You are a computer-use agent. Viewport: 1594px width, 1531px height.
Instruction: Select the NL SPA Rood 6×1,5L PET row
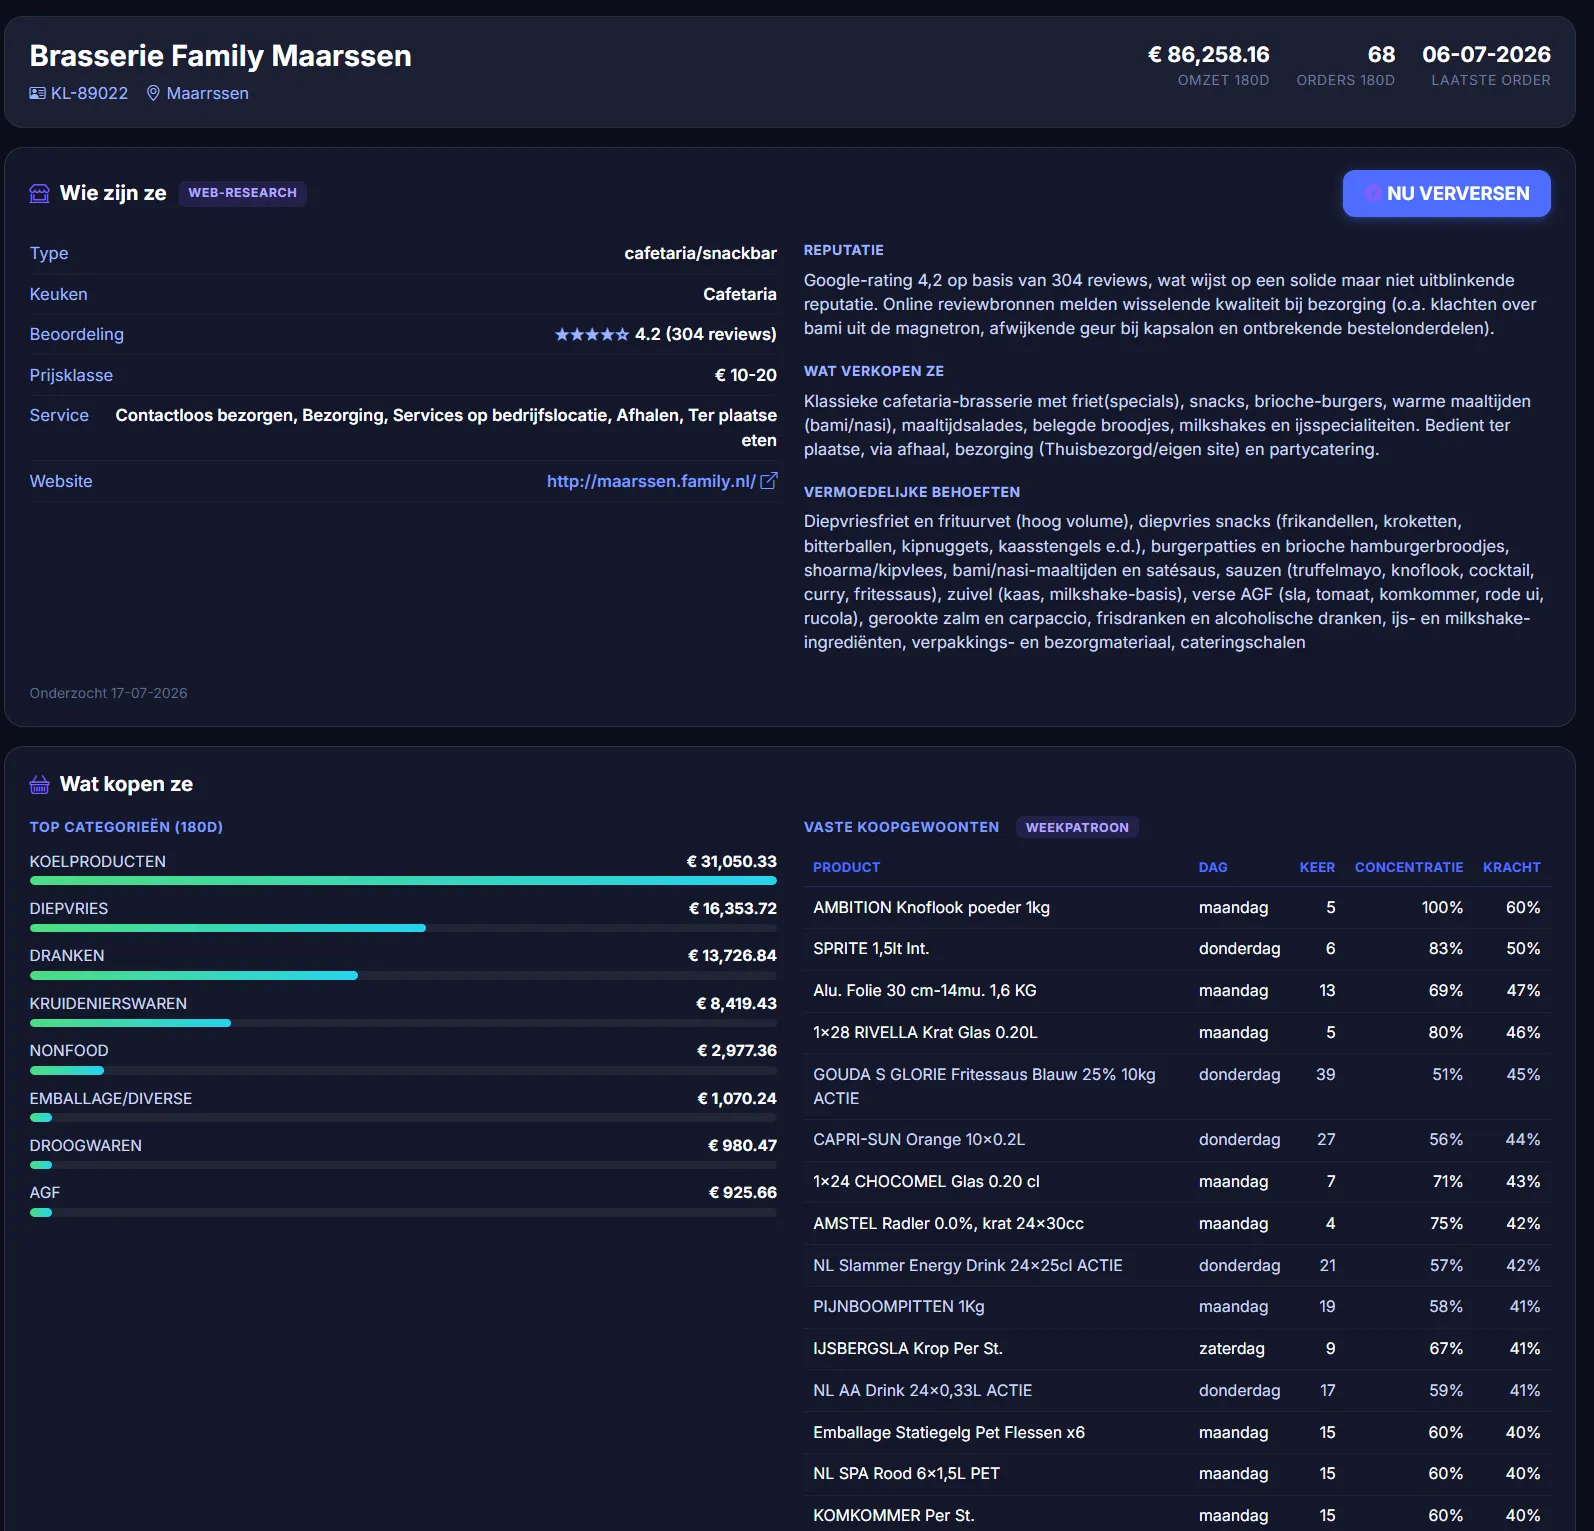click(x=1177, y=1474)
